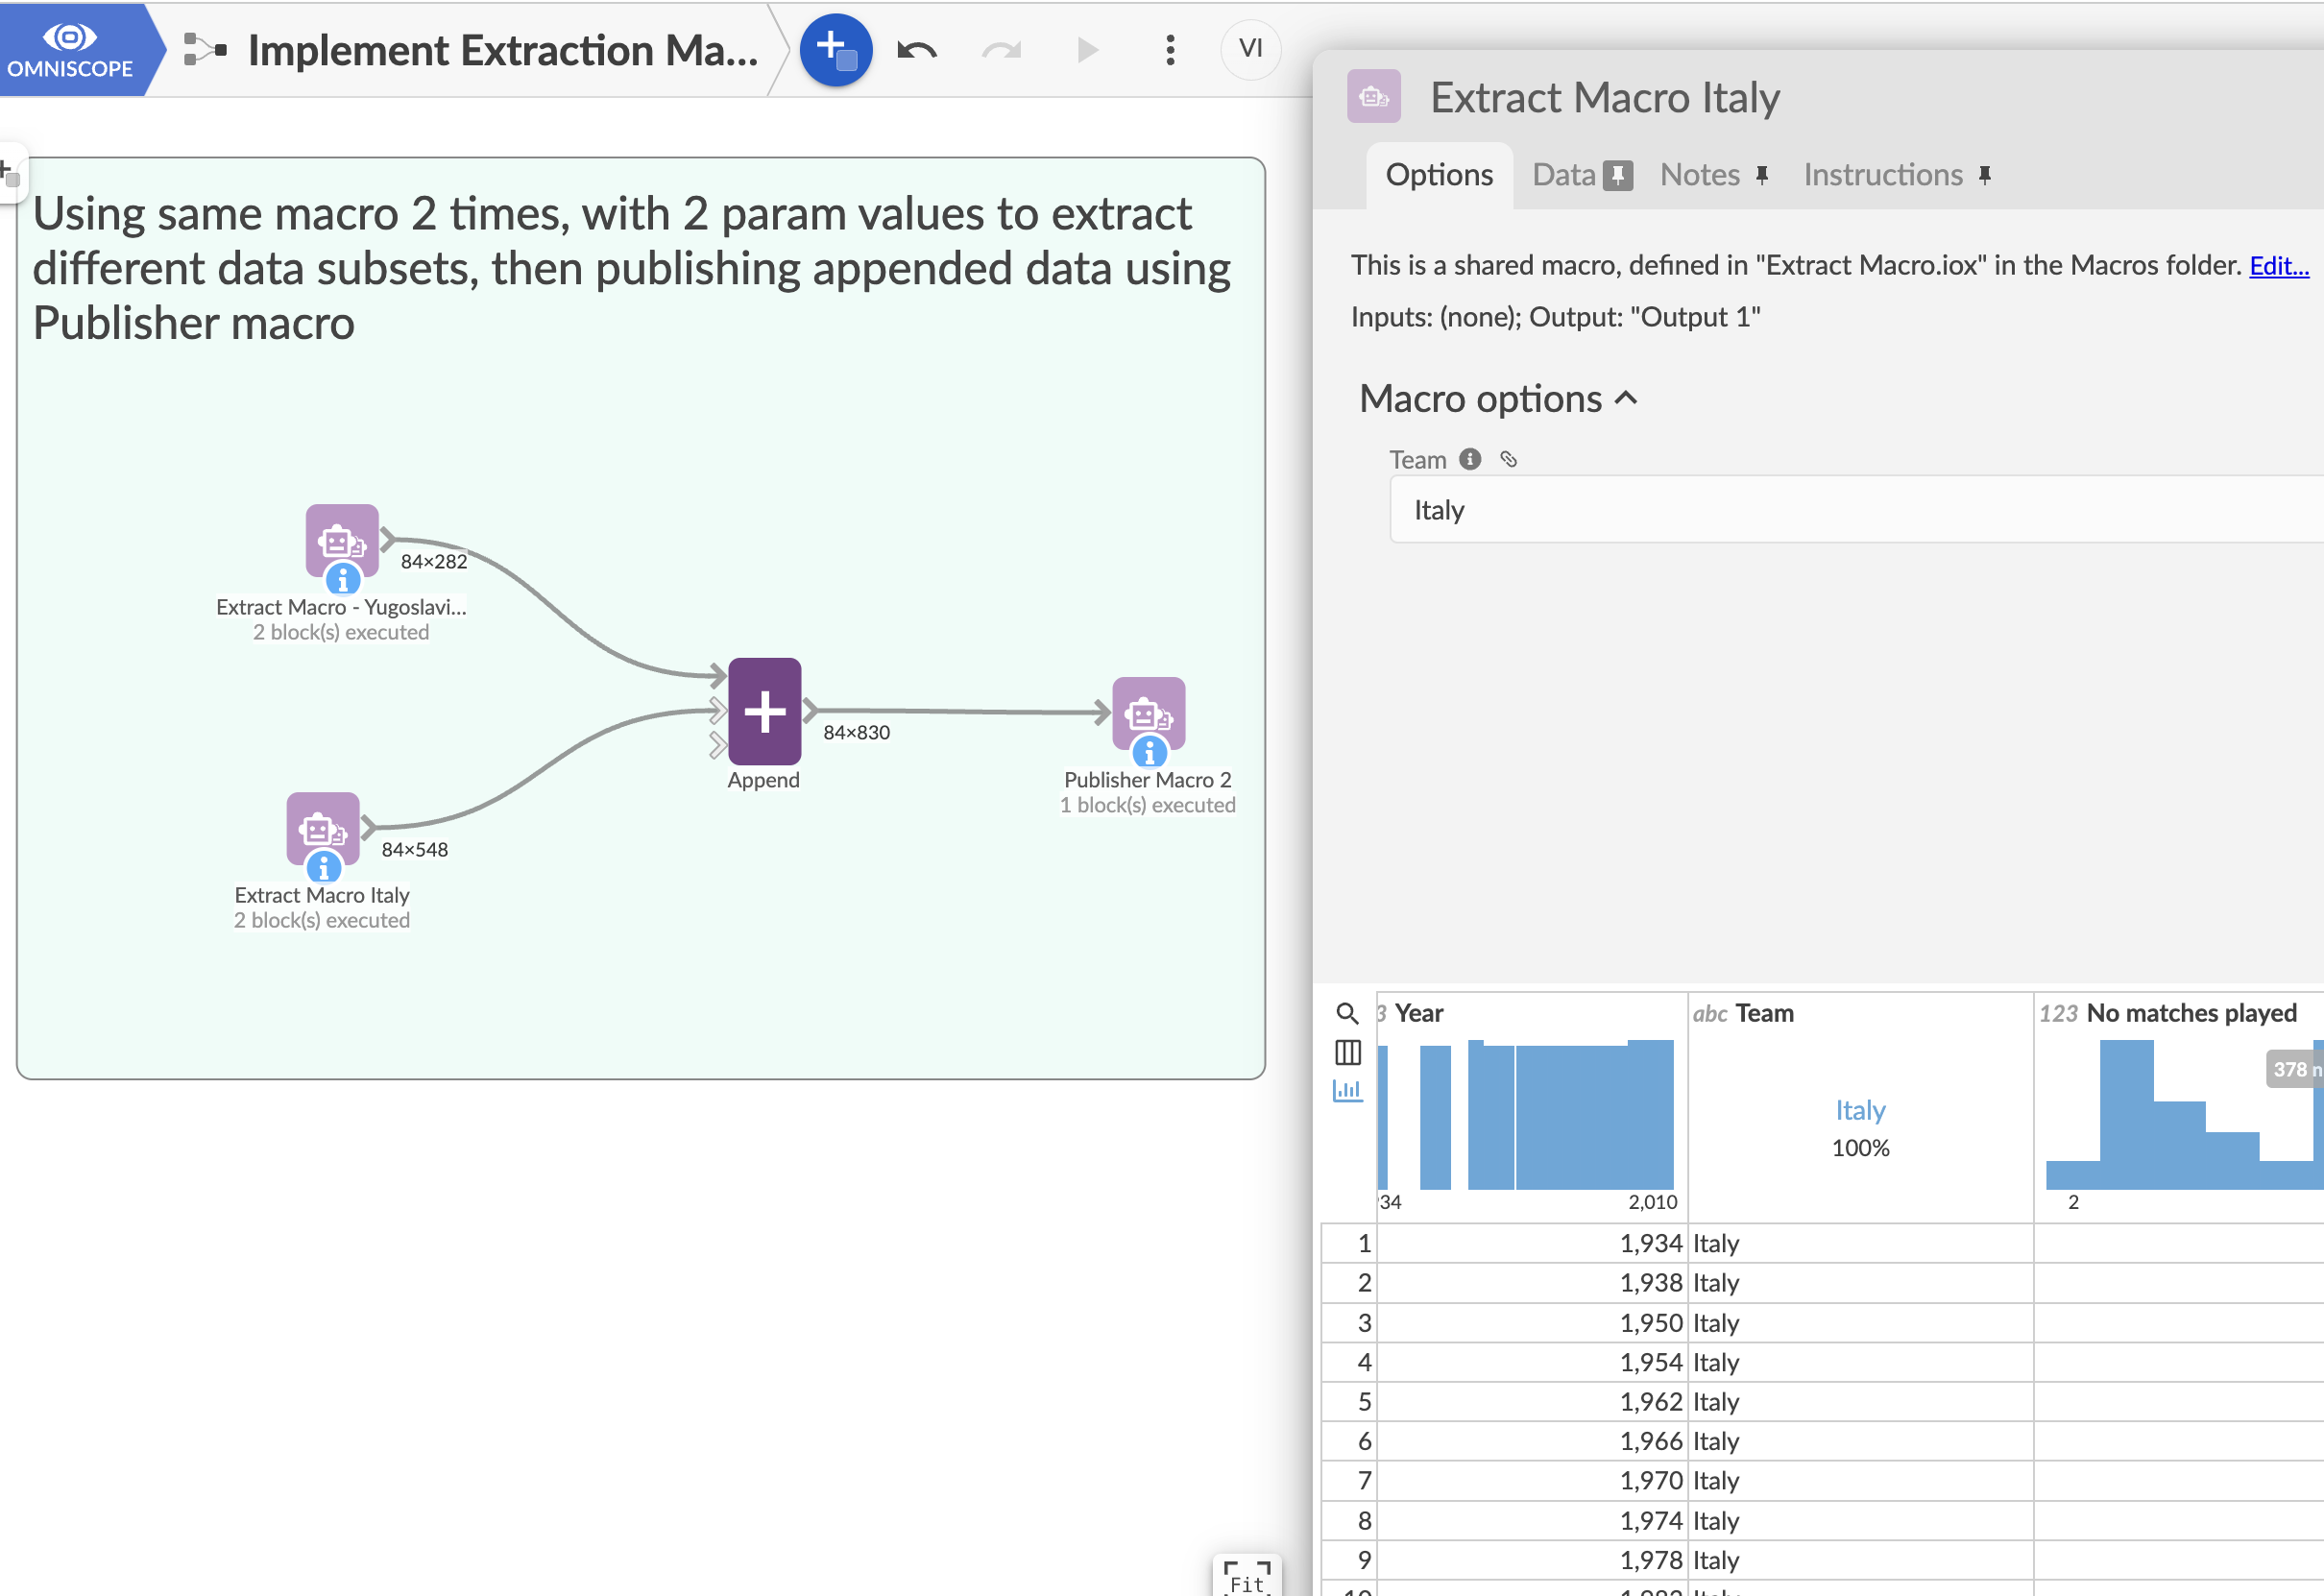Toggle the pin on the Notes tab
This screenshot has height=1596, width=2324.
coord(1762,175)
